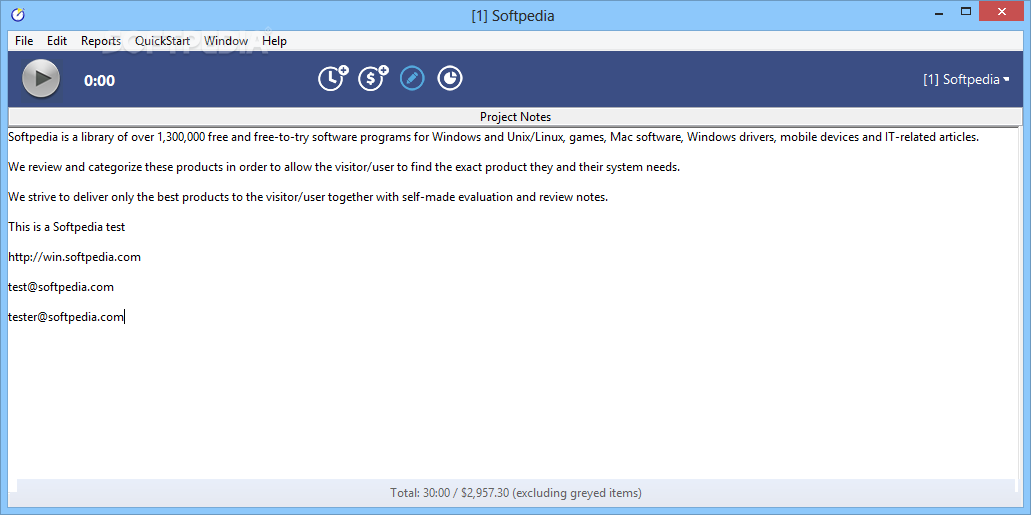This screenshot has width=1031, height=515.
Task: Close the Softpedia window
Action: coord(1002,11)
